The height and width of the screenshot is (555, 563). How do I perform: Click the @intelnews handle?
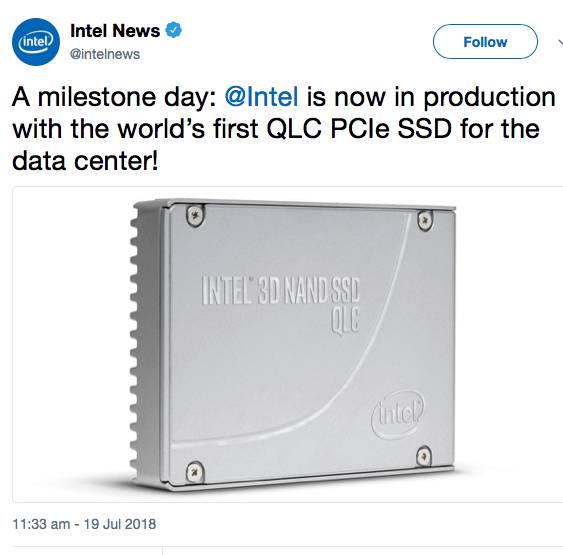pyautogui.click(x=105, y=54)
